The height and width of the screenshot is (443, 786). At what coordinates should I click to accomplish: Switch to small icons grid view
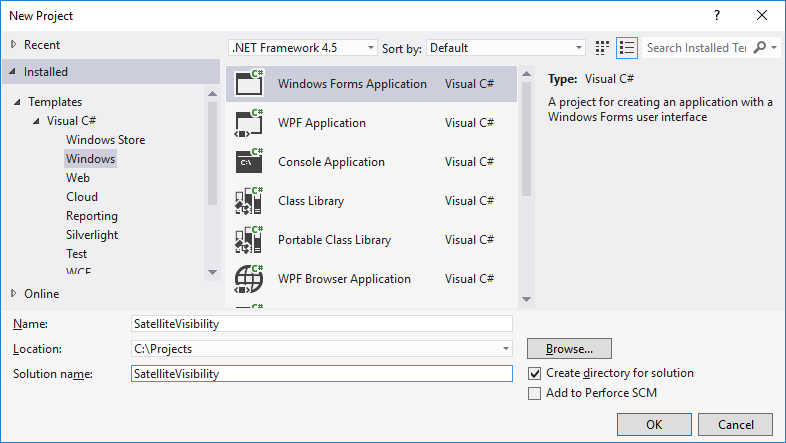(x=602, y=47)
